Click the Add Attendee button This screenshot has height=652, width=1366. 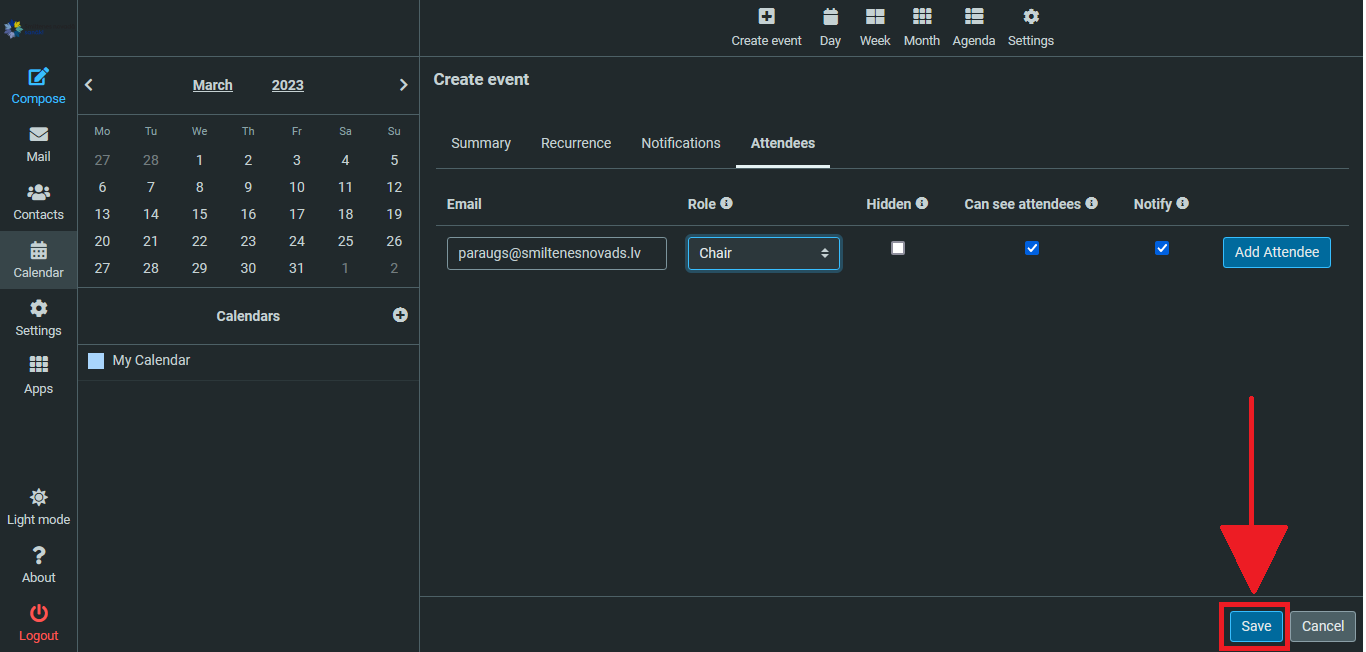(x=1276, y=252)
